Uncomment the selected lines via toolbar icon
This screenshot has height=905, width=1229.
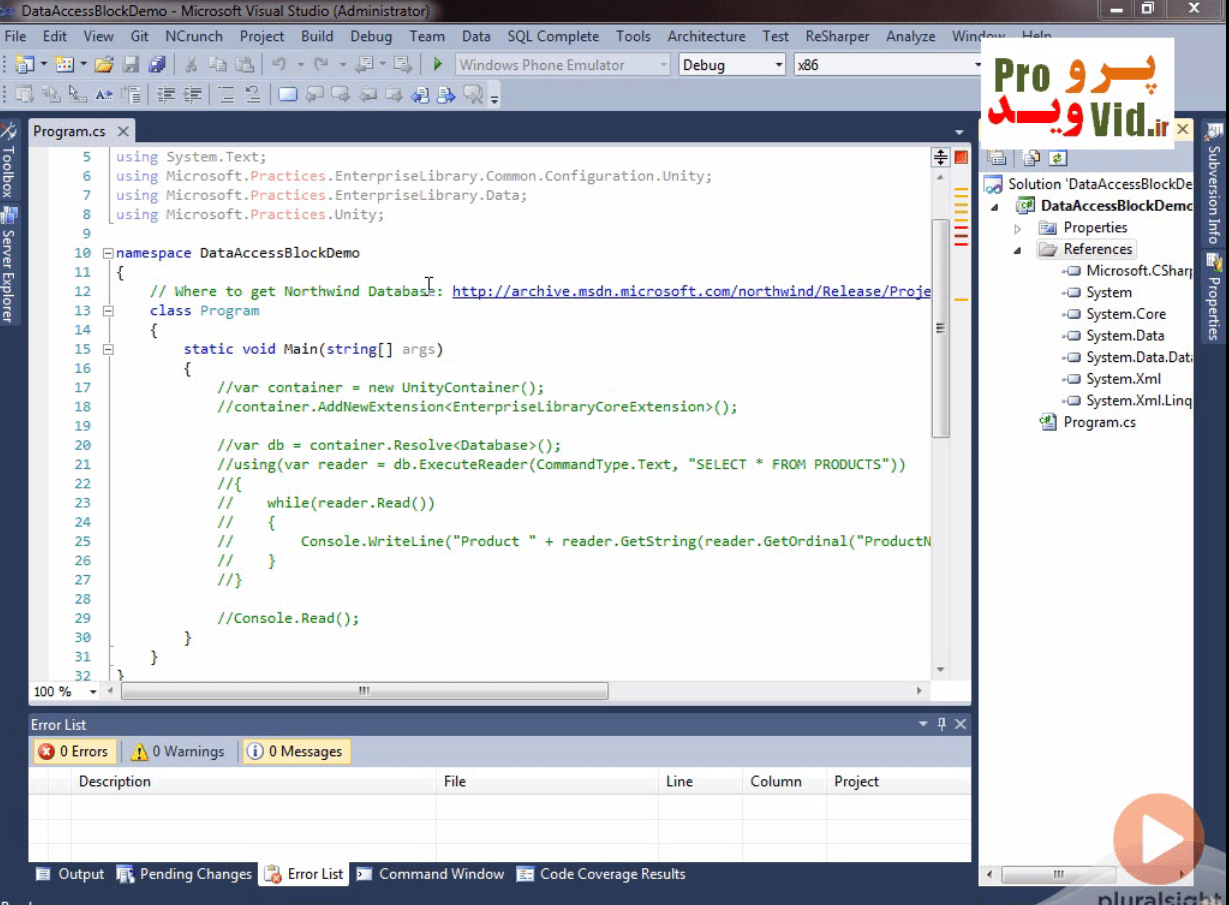tap(253, 95)
